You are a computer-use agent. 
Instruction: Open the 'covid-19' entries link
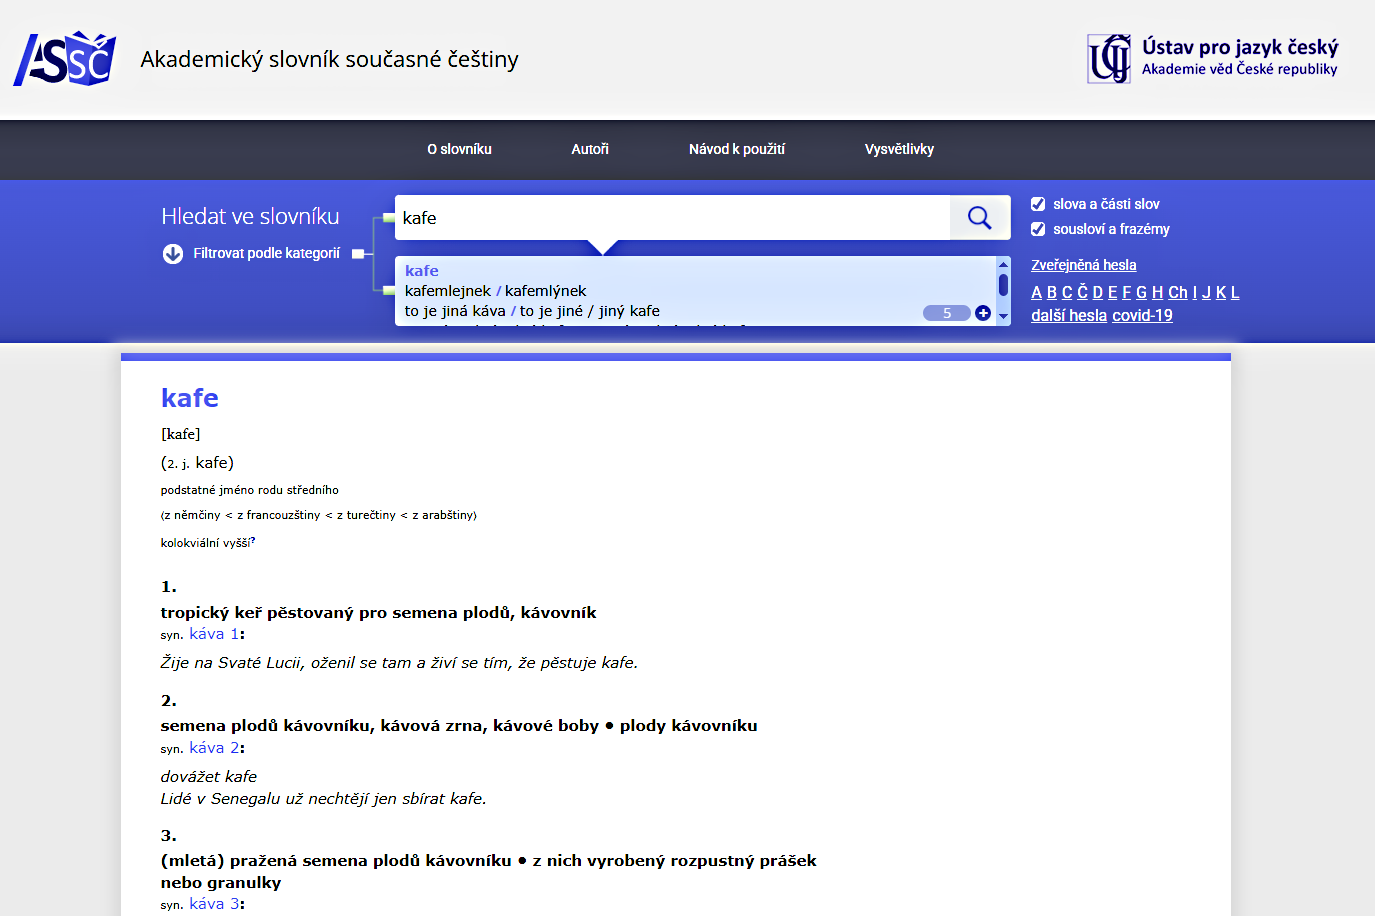coord(1142,316)
